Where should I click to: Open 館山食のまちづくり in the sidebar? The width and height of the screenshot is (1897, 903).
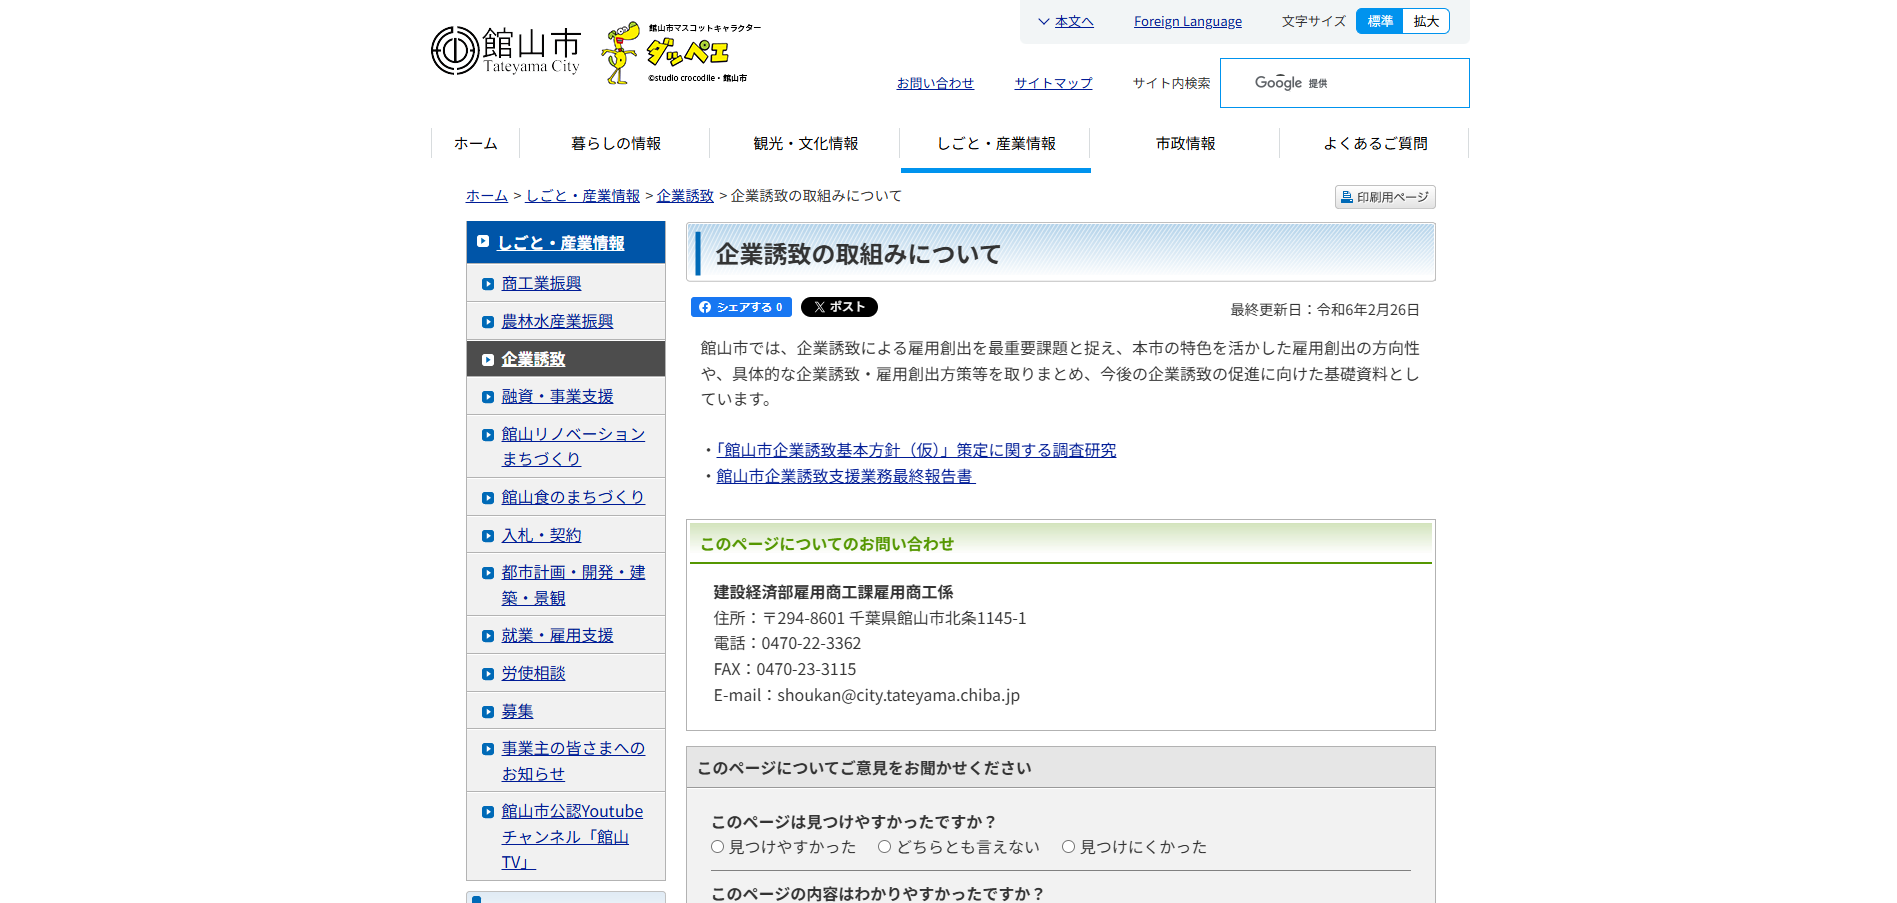(573, 497)
